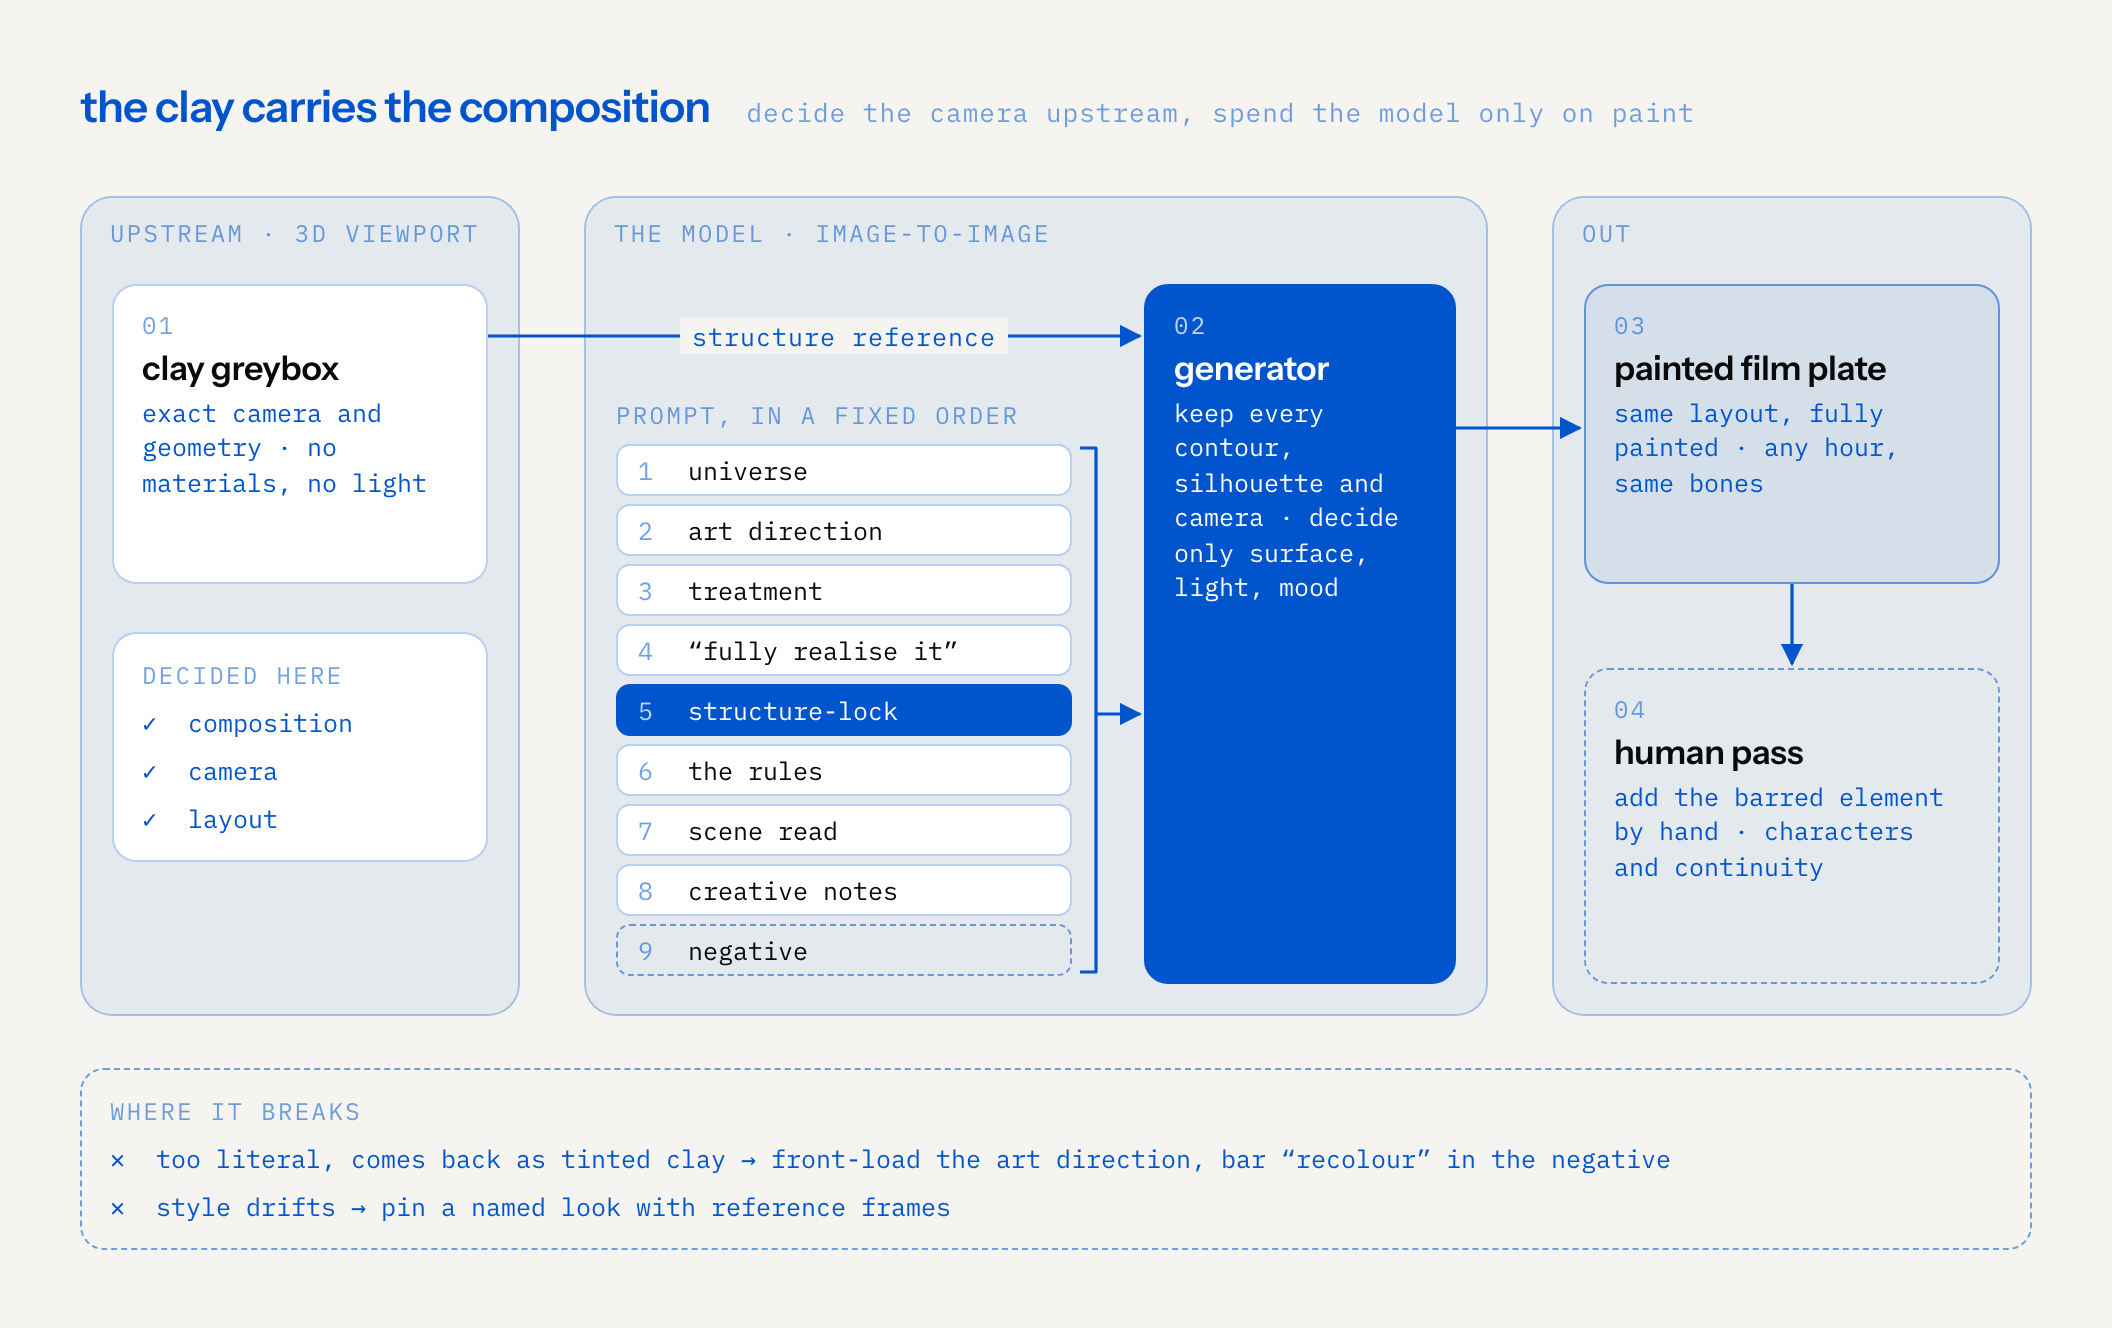Select prompt row '6 the rules'
The height and width of the screenshot is (1328, 2112).
click(x=843, y=771)
